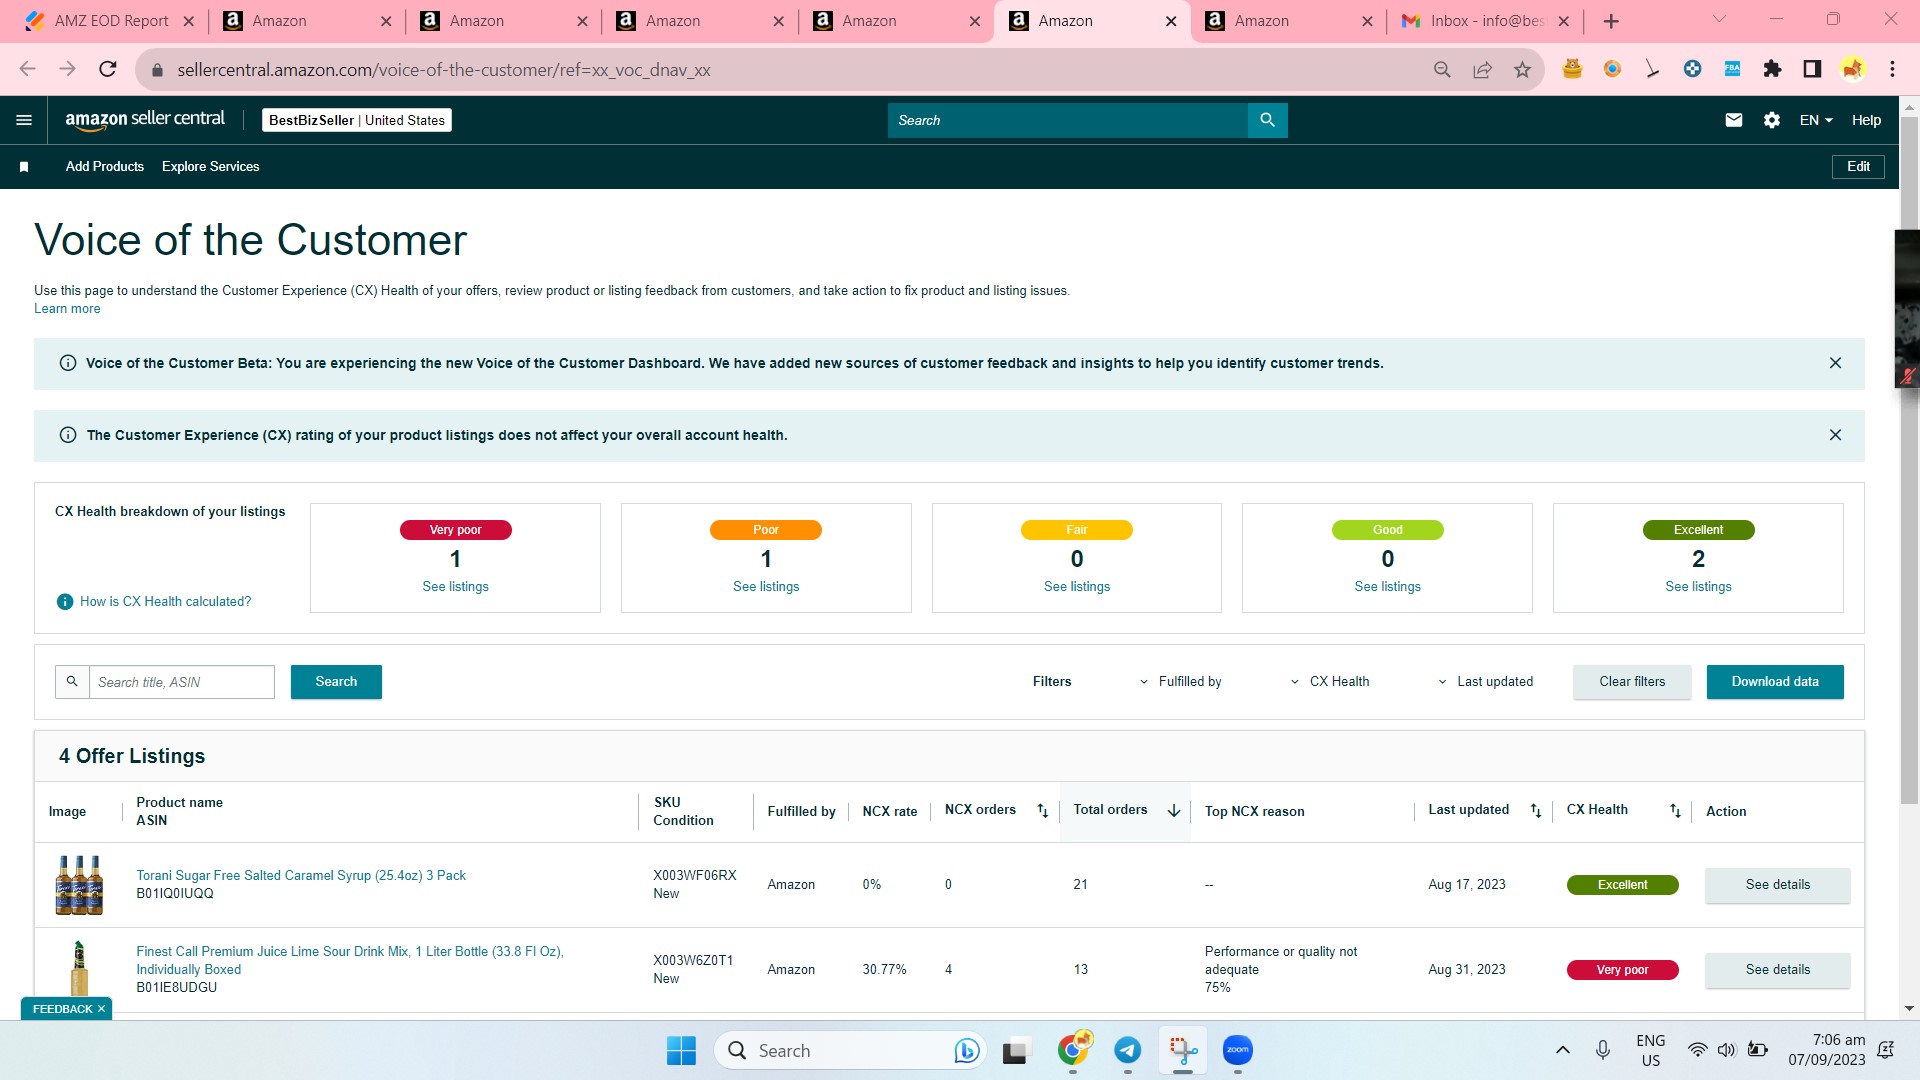Open Chrome's three-dot menu
1920x1080 pixels.
1892,69
